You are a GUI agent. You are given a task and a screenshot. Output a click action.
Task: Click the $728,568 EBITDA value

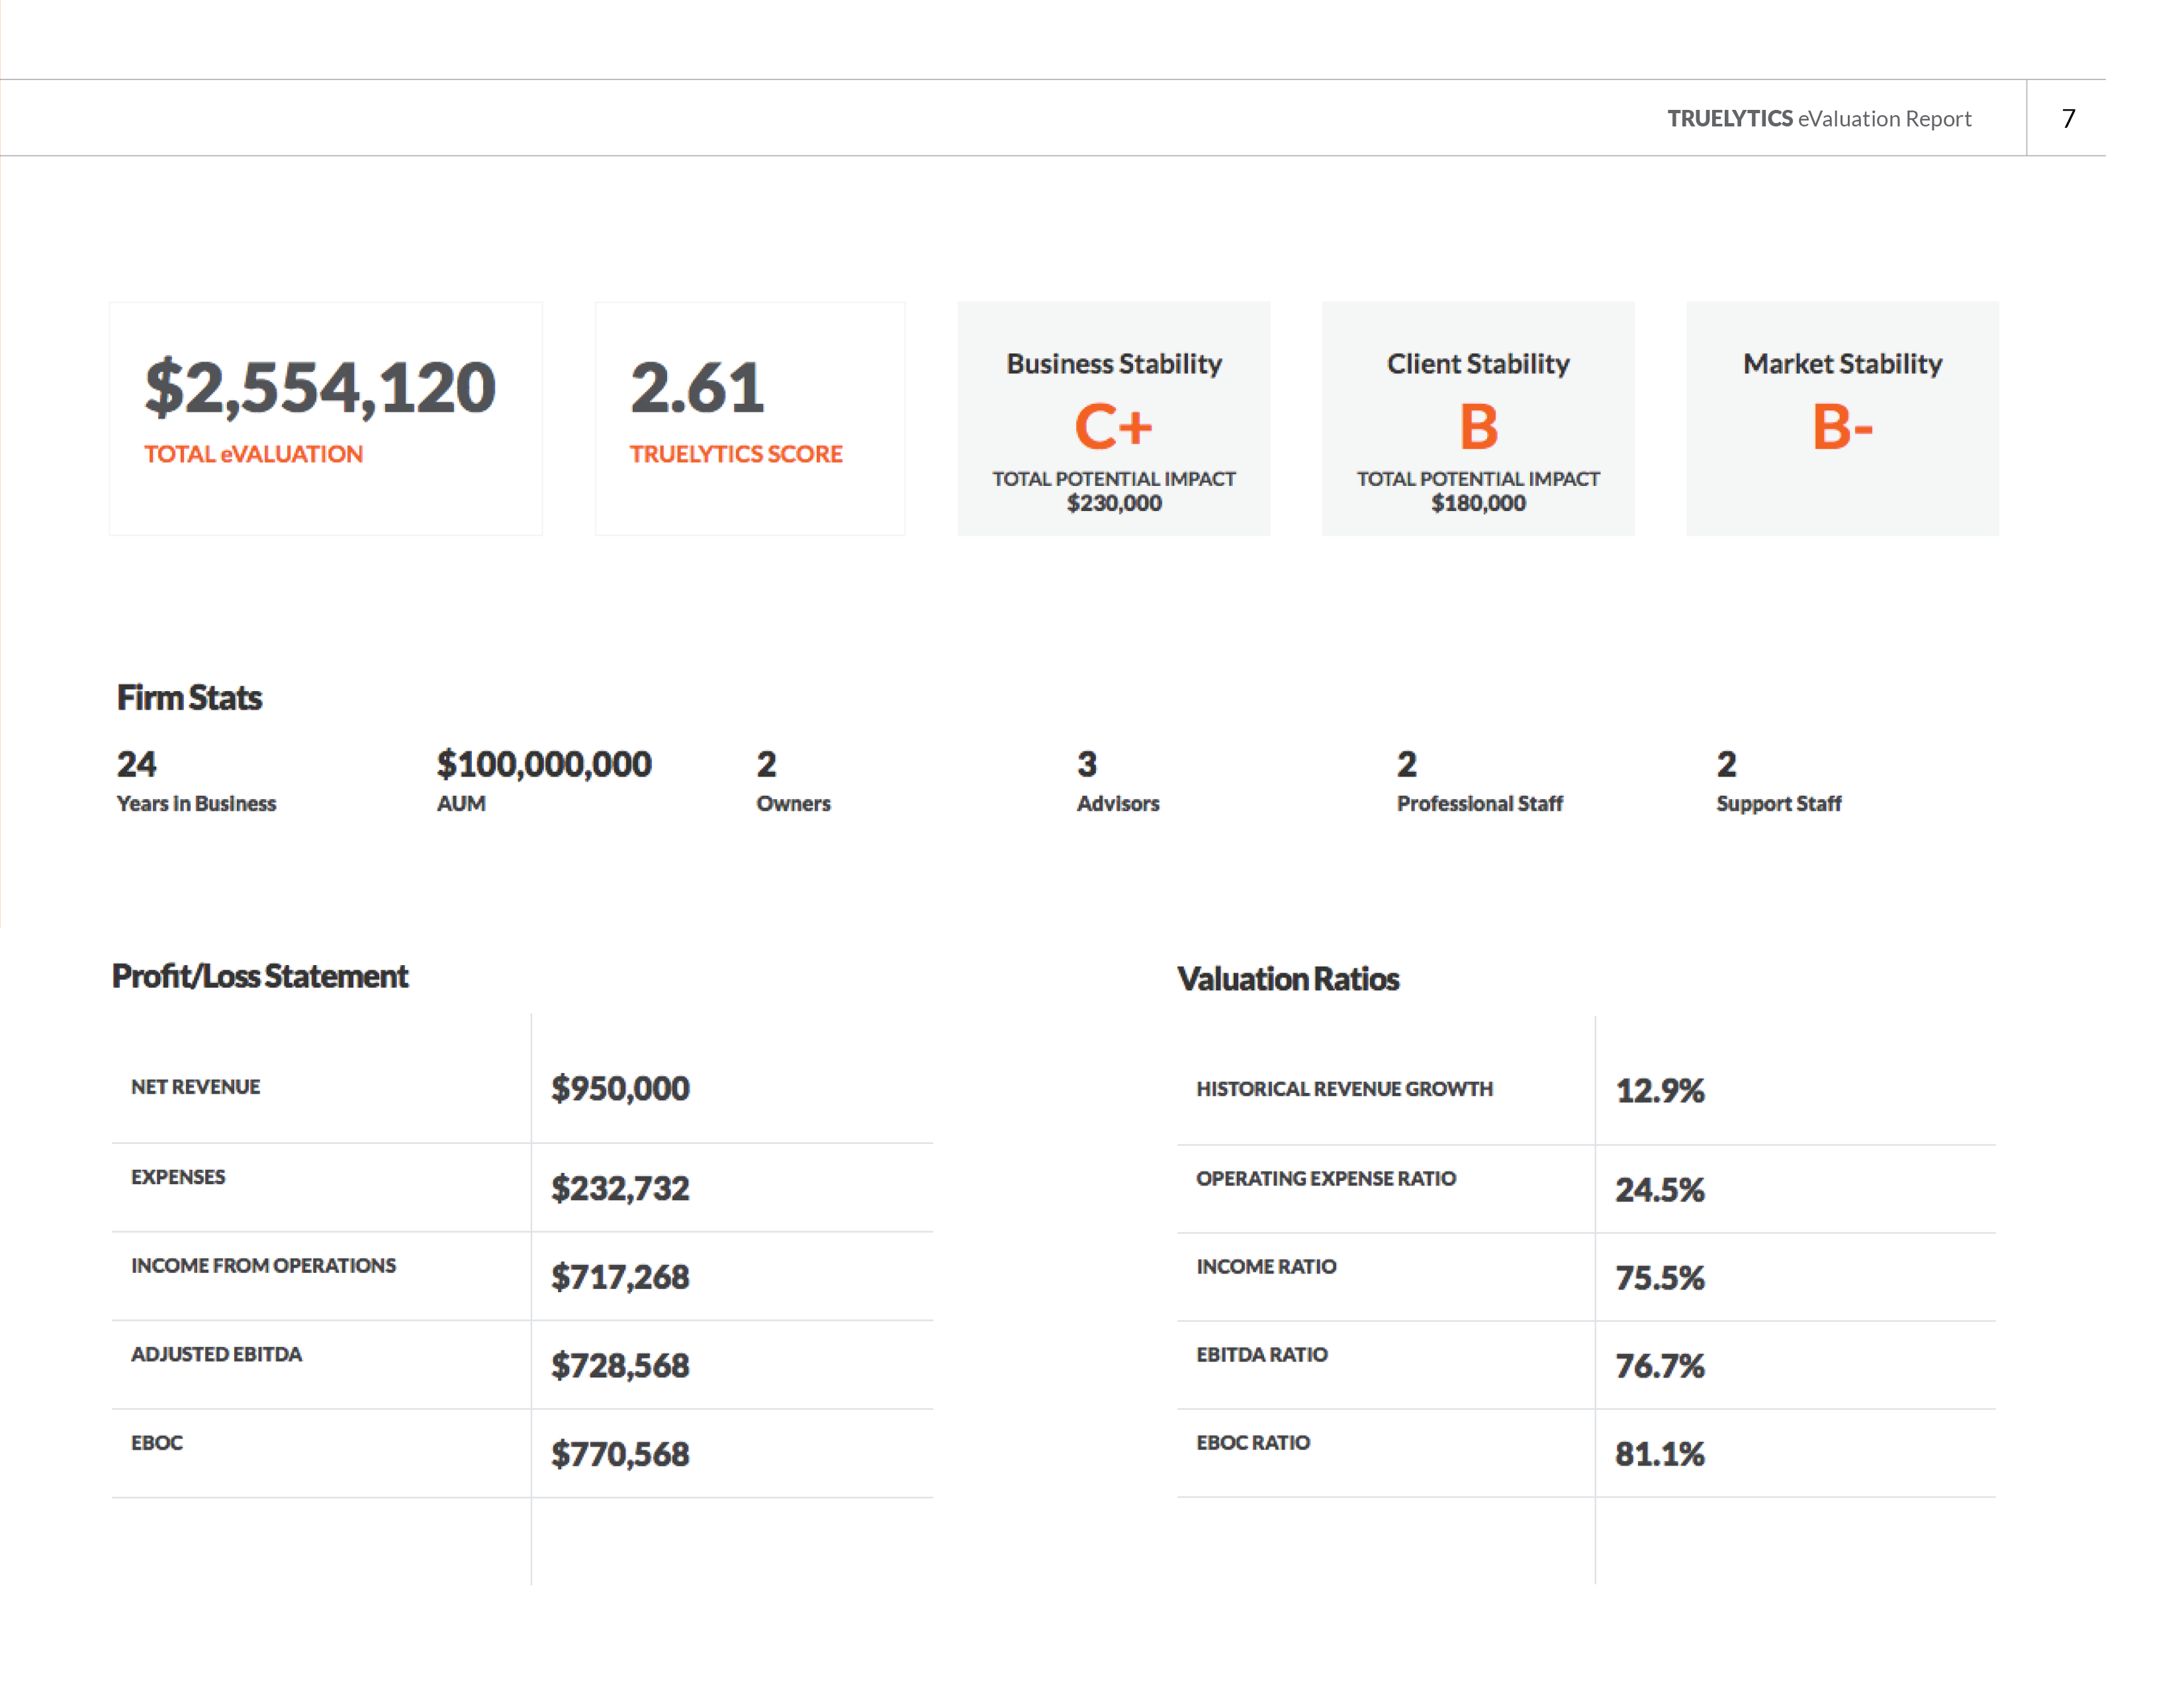(x=620, y=1366)
